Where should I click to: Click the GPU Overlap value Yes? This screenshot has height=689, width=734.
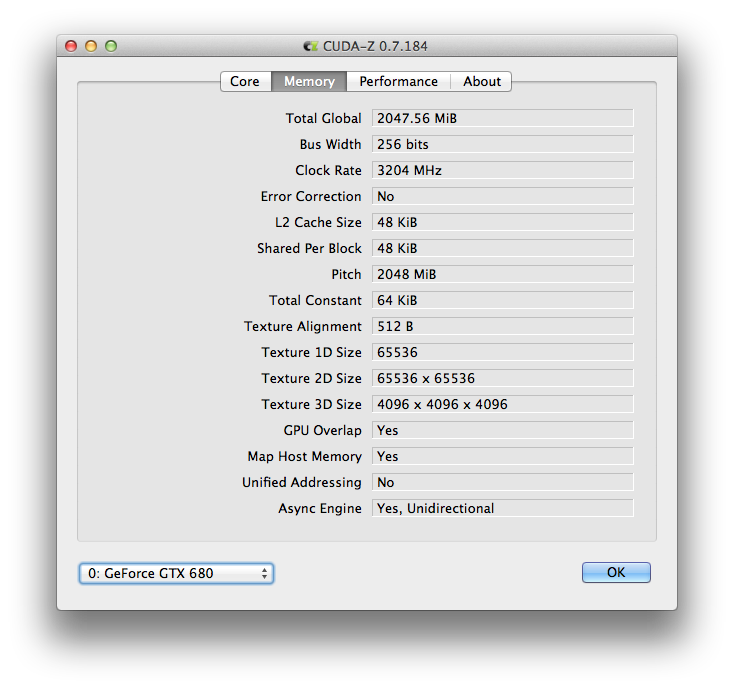(503, 430)
